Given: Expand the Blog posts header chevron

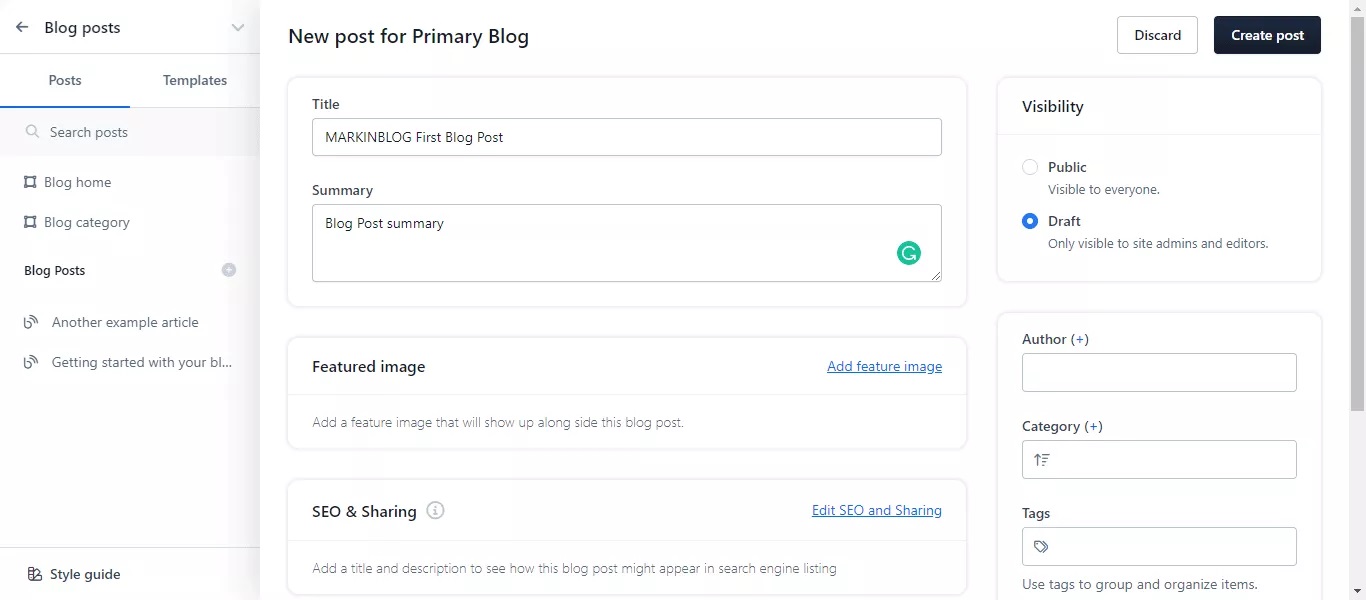Looking at the screenshot, I should pyautogui.click(x=237, y=28).
